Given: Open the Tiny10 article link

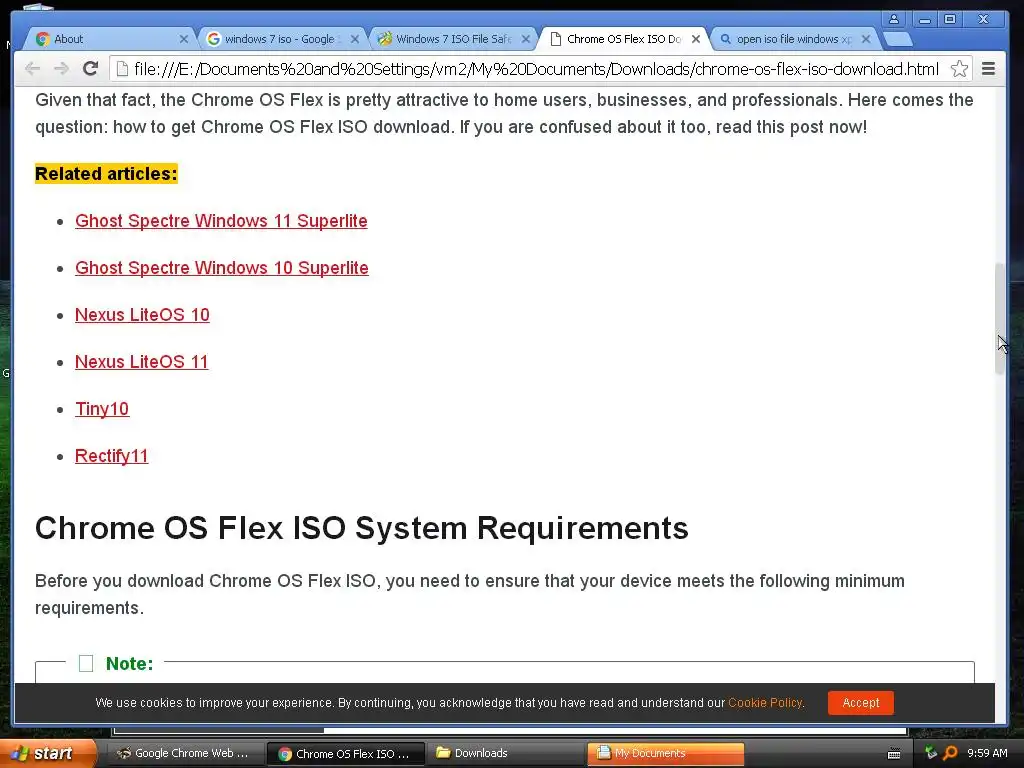Looking at the screenshot, I should [102, 409].
